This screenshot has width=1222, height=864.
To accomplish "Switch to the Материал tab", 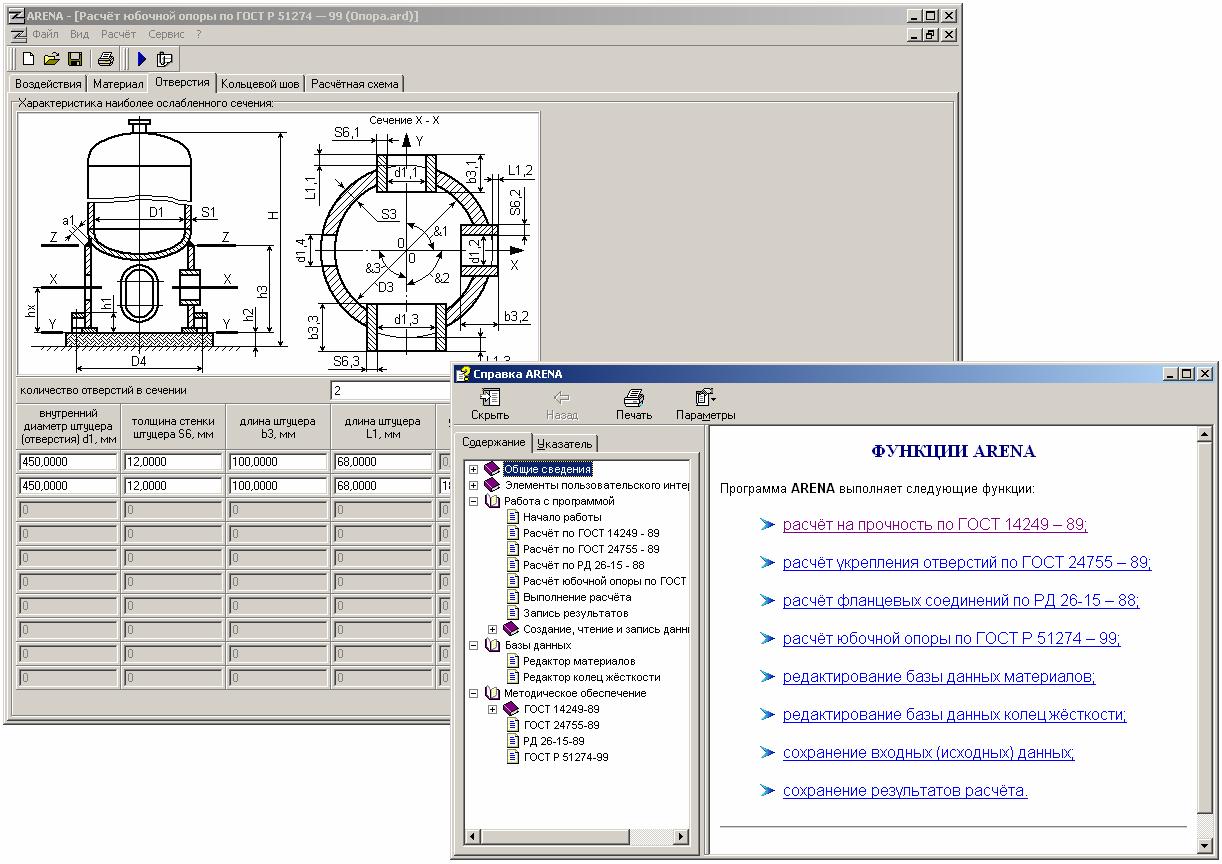I will point(118,84).
